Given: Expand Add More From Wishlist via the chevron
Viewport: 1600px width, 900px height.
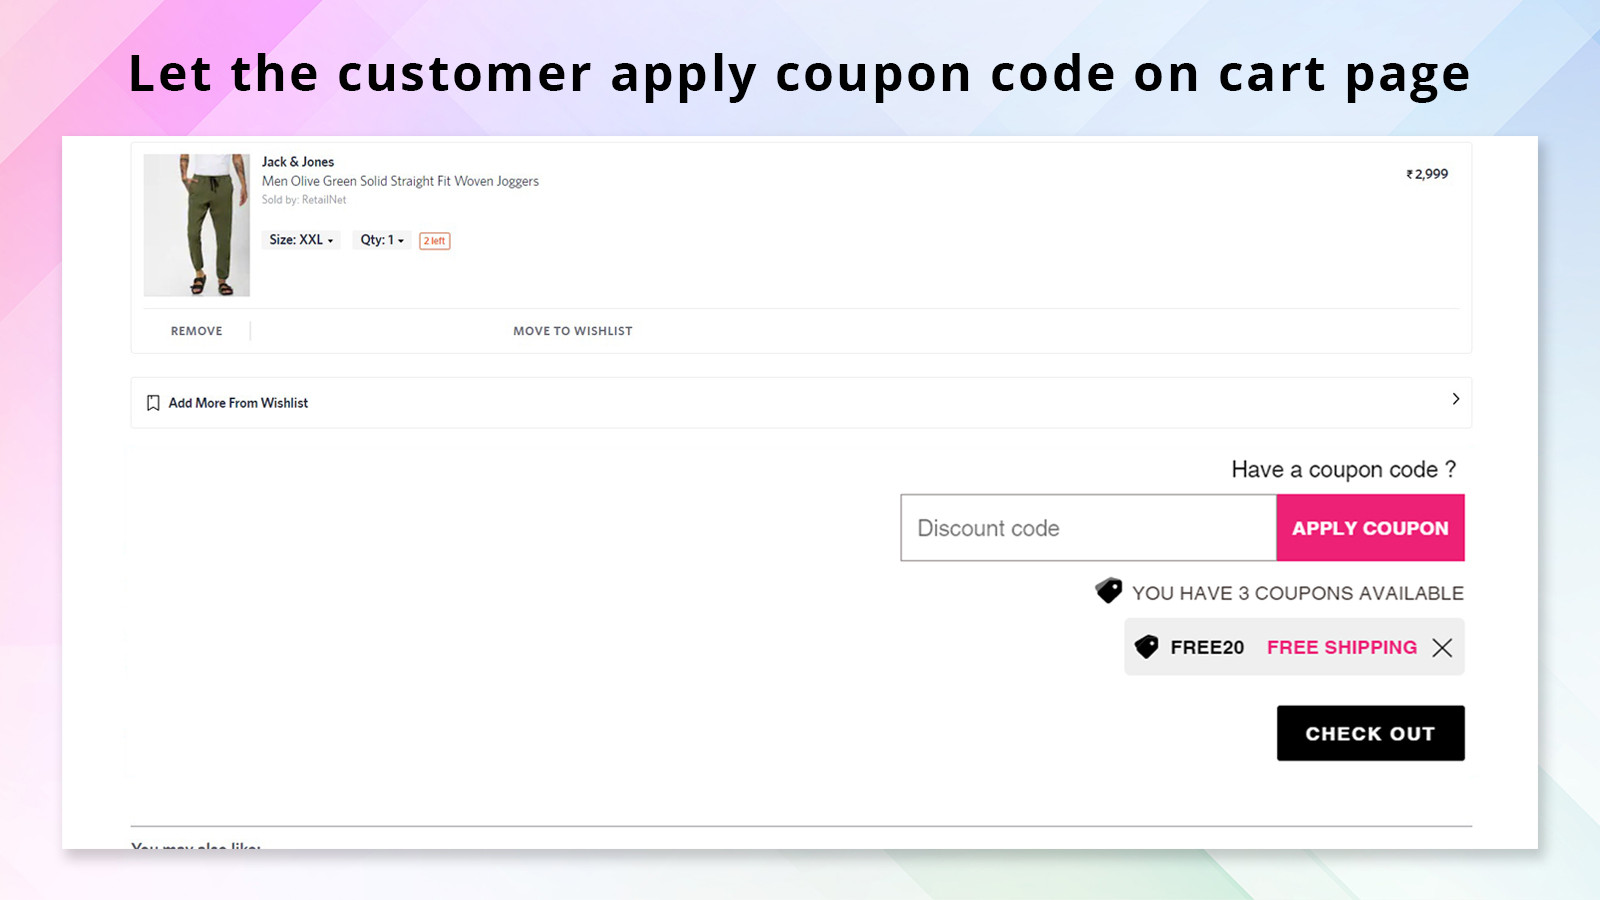Looking at the screenshot, I should pyautogui.click(x=1456, y=399).
